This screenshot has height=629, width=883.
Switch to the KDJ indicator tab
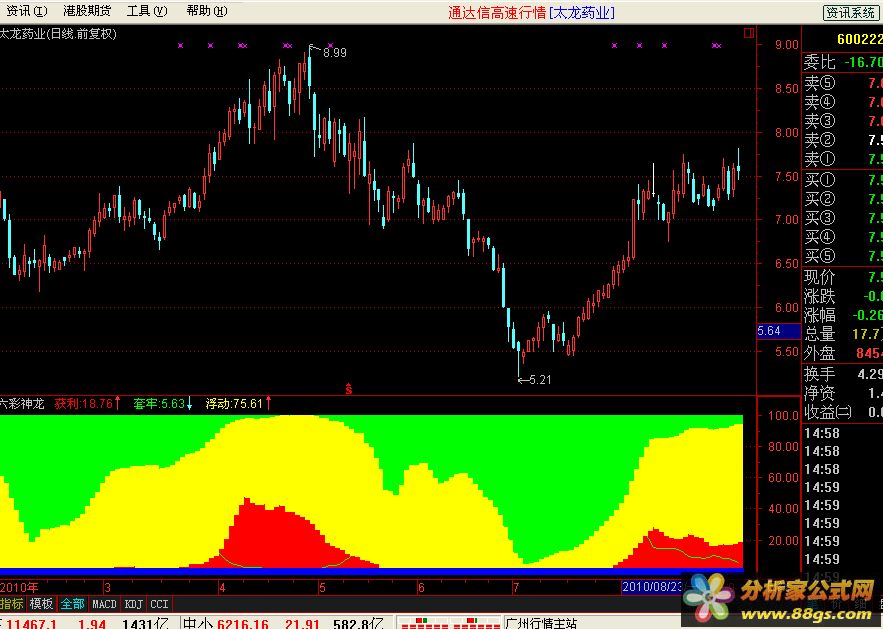point(133,604)
